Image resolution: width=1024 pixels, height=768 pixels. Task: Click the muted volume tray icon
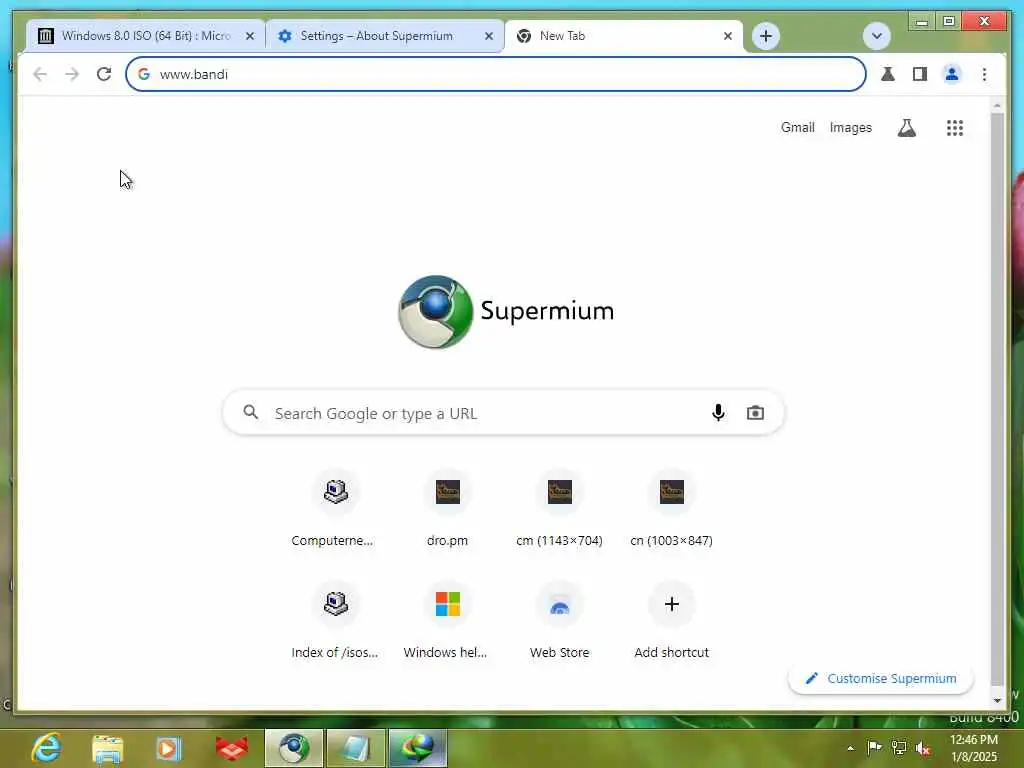[923, 748]
